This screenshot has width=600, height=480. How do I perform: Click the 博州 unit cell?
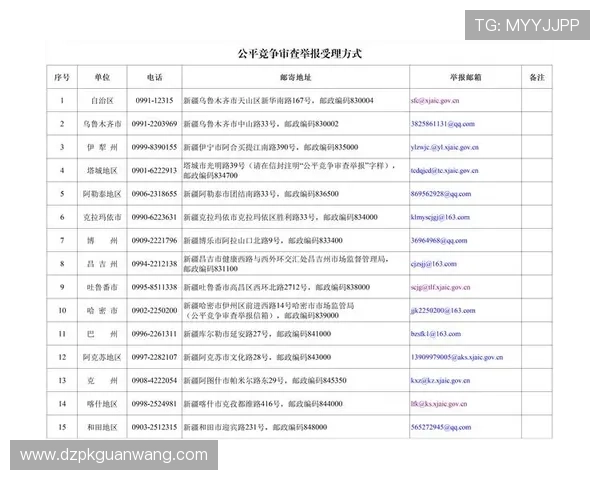(x=102, y=241)
